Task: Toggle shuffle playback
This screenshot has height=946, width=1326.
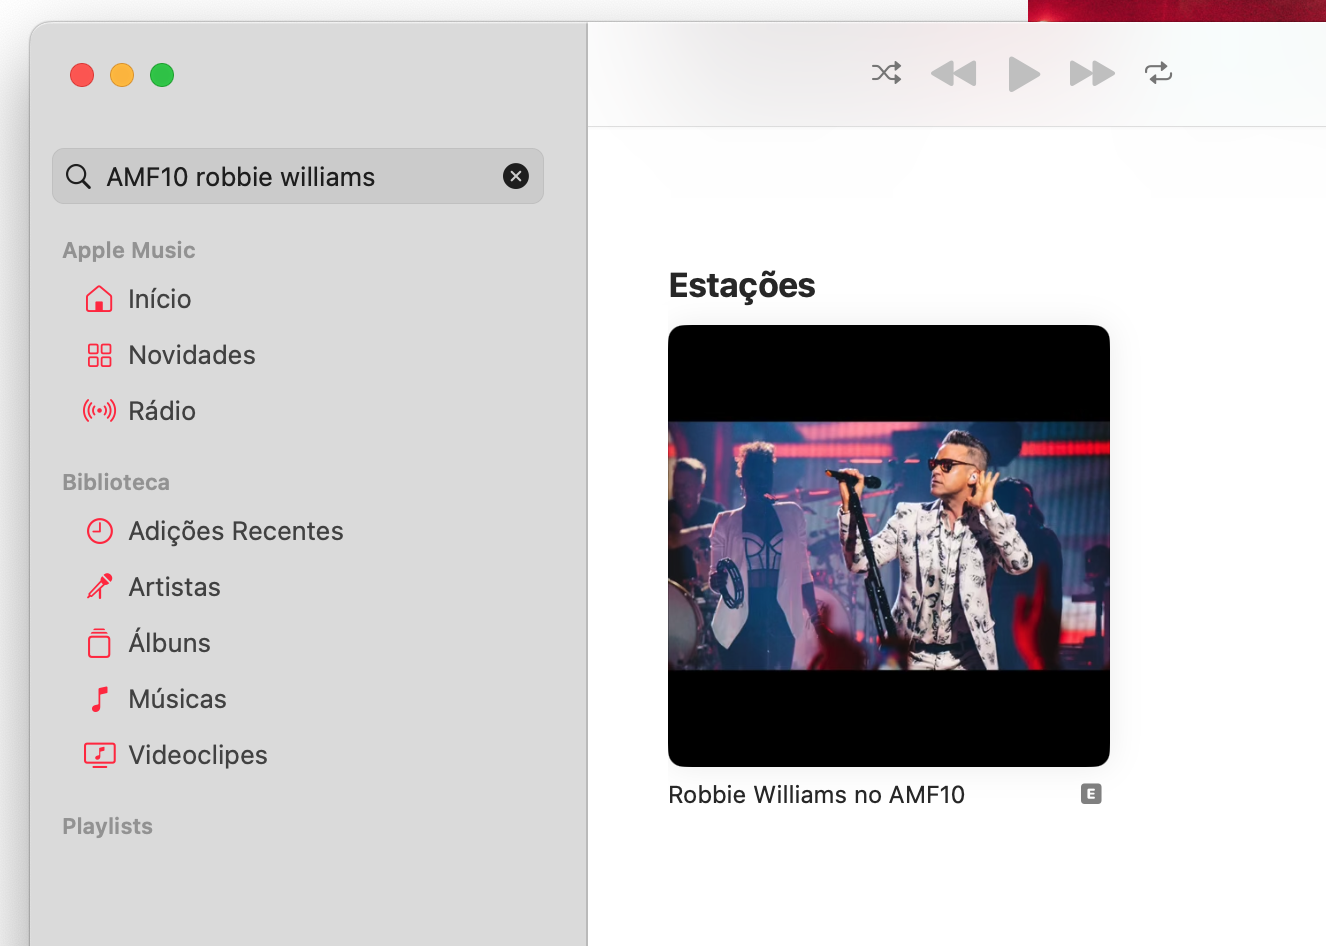Action: [886, 73]
